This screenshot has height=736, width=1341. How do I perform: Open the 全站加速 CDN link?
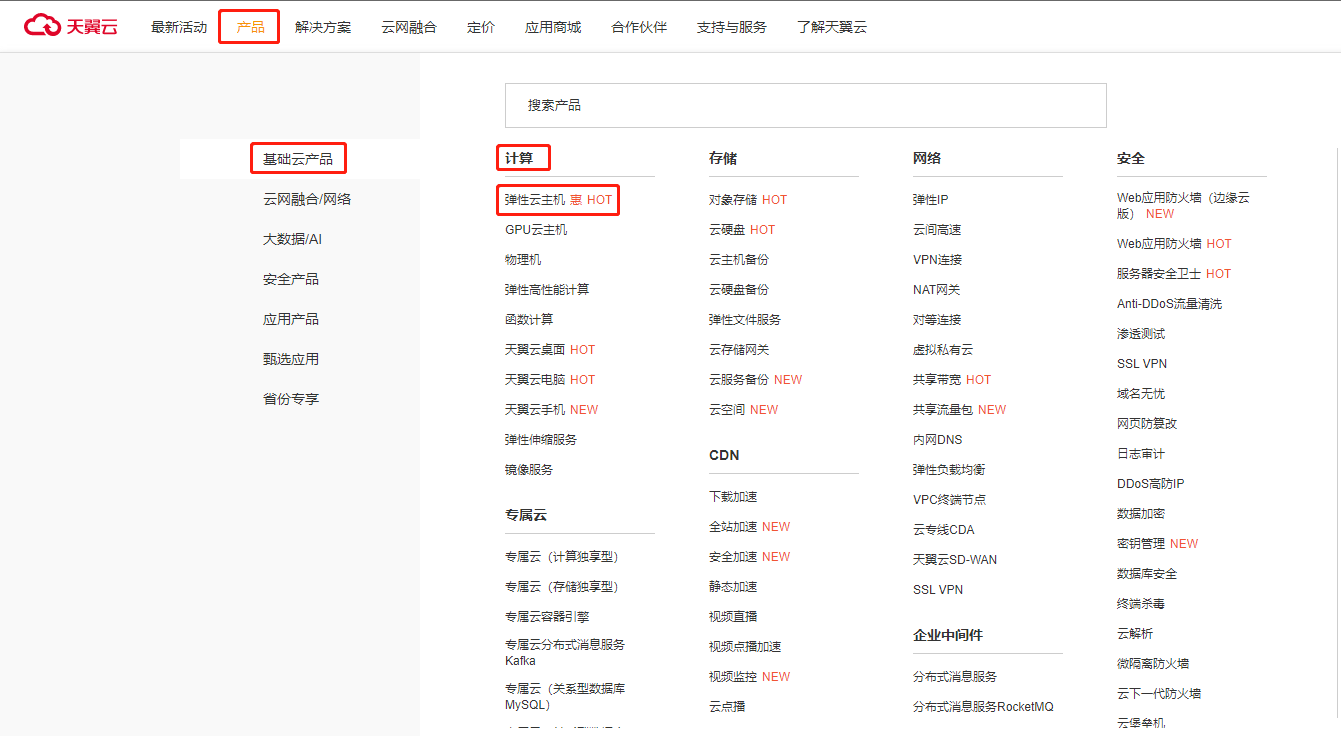click(x=733, y=527)
